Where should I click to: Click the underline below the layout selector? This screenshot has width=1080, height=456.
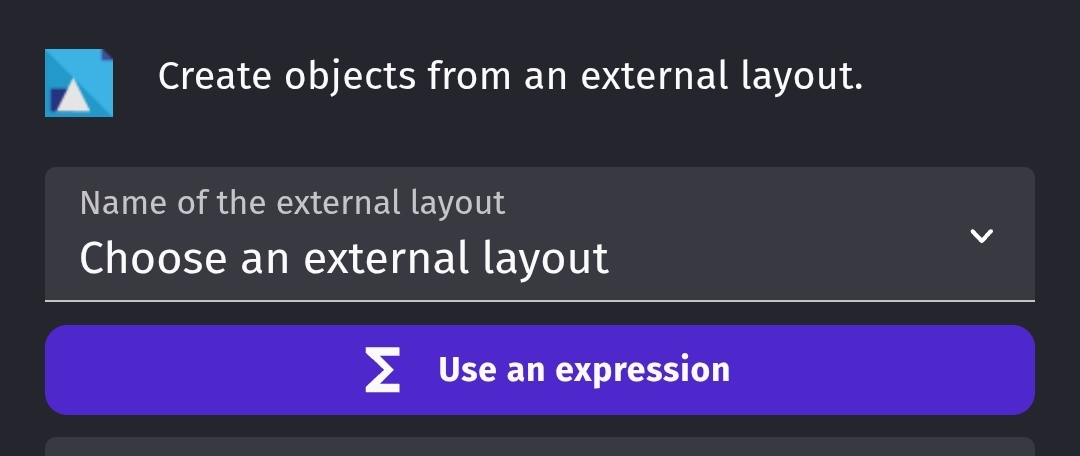pos(539,301)
